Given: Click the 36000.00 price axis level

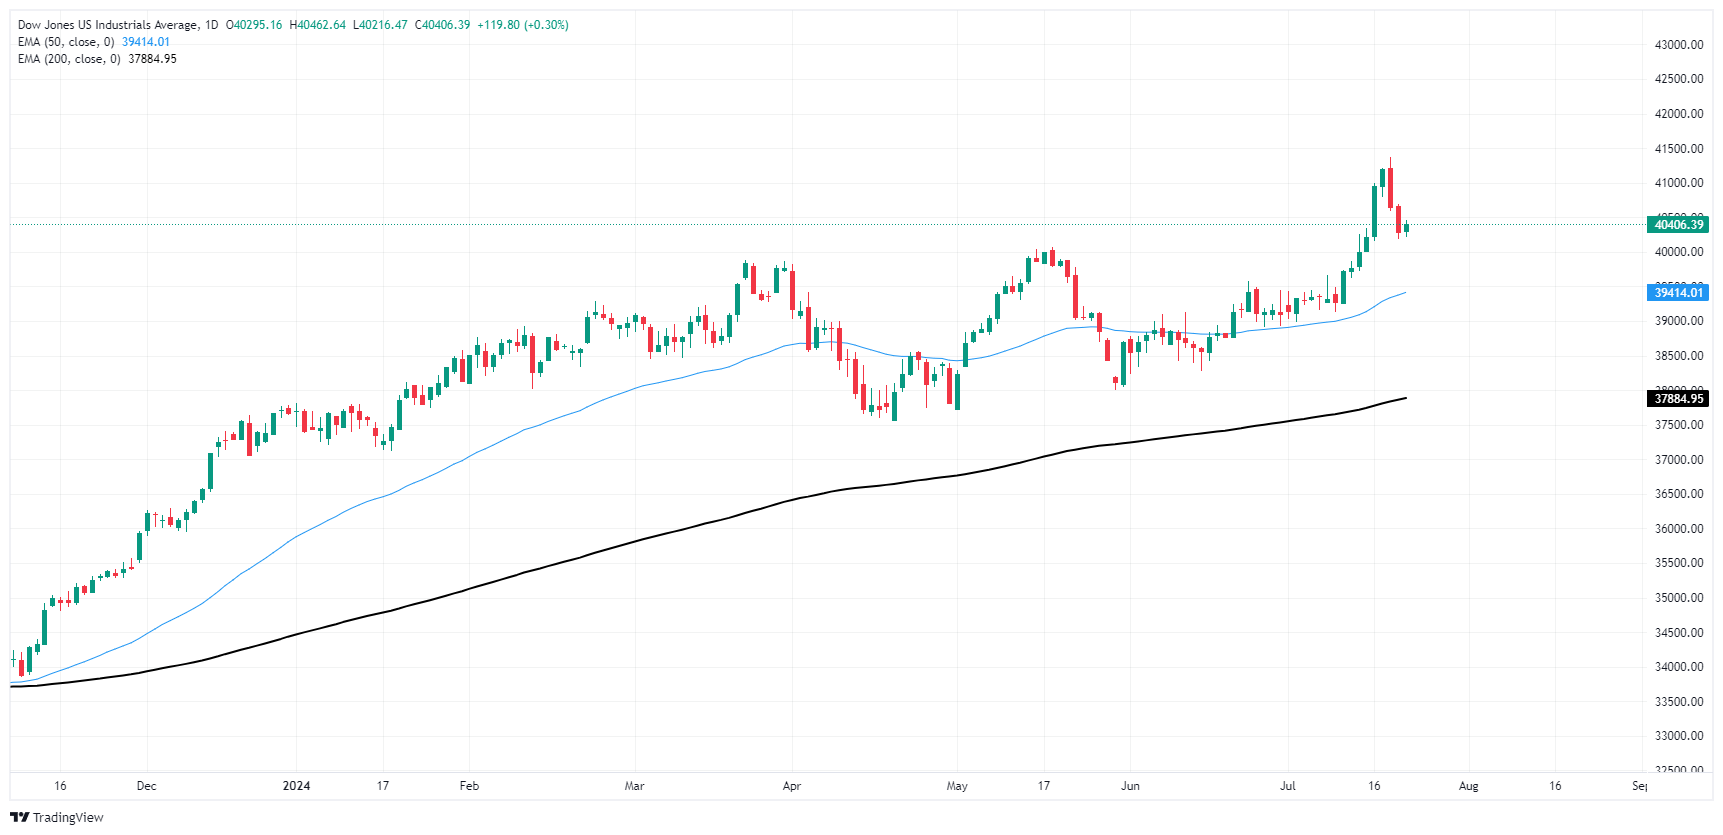Looking at the screenshot, I should point(1679,529).
